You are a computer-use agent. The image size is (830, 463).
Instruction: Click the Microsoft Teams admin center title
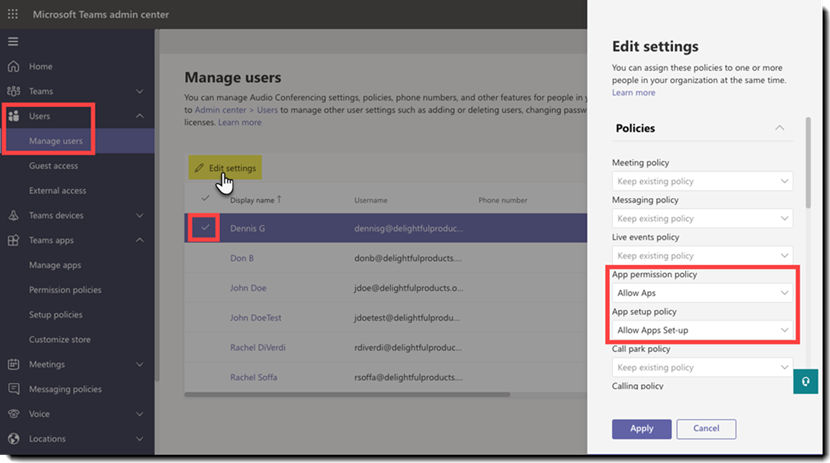tap(101, 14)
